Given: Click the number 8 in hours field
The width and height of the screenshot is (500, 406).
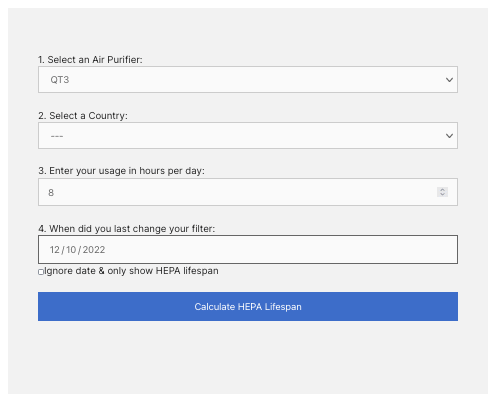Looking at the screenshot, I should [x=51, y=193].
